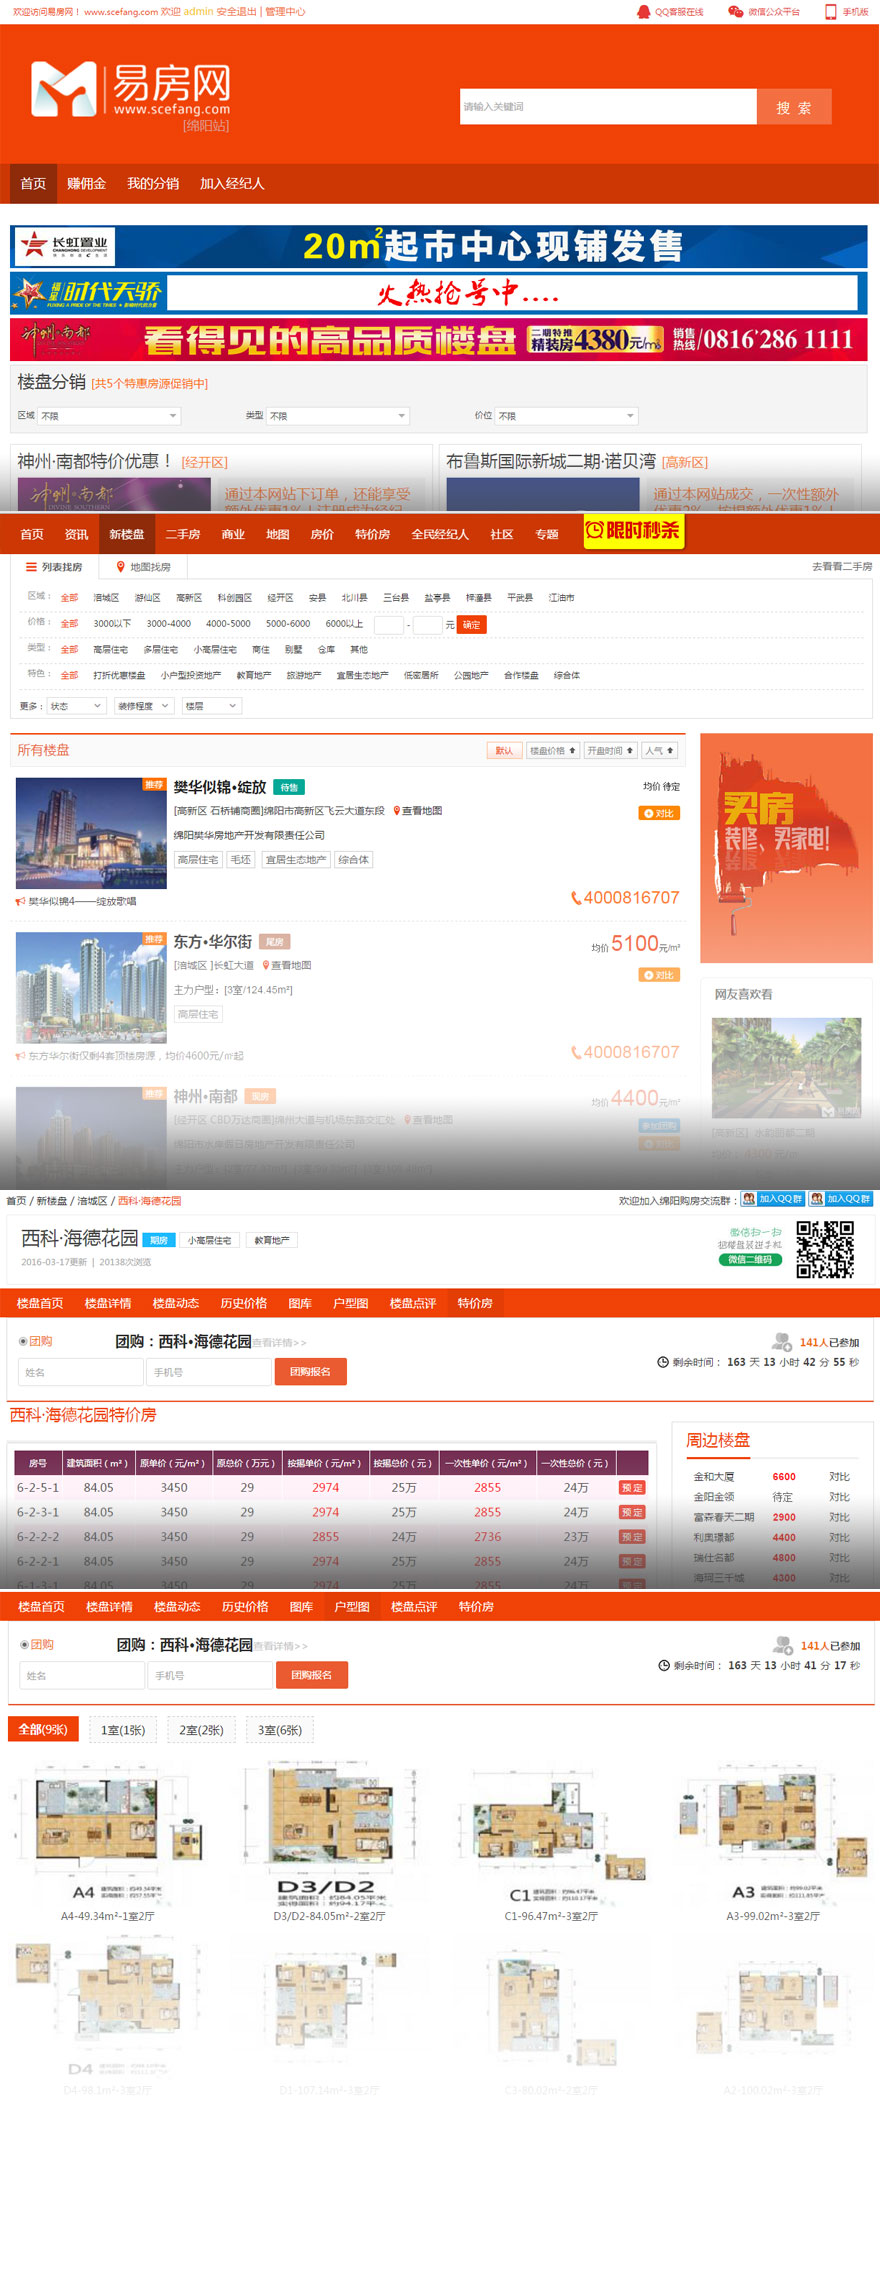Screen dimensions: 880x2272
Task: Click the 安全退出 logout link
Action: [236, 12]
